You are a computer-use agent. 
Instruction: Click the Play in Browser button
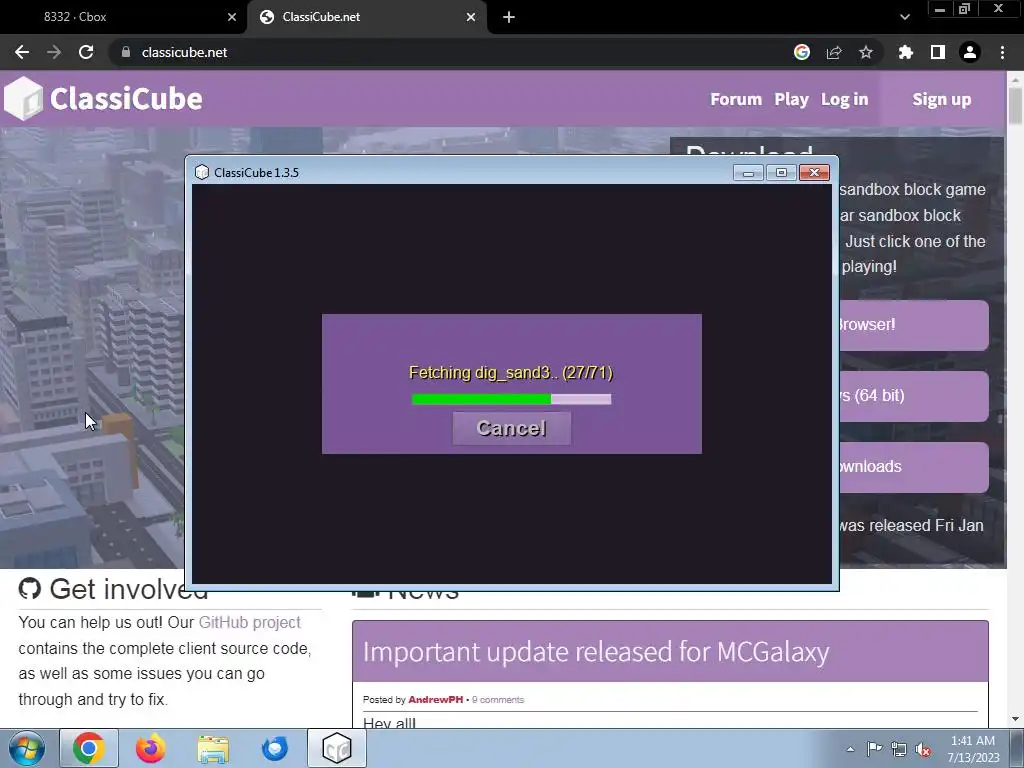point(914,325)
